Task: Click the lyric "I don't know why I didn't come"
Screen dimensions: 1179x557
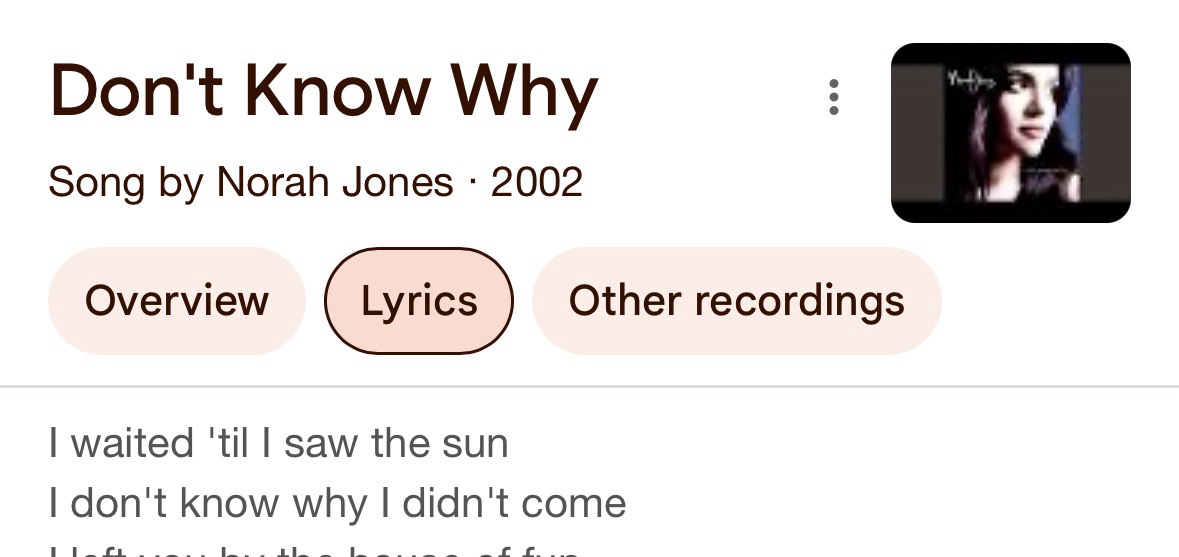Action: [x=337, y=503]
